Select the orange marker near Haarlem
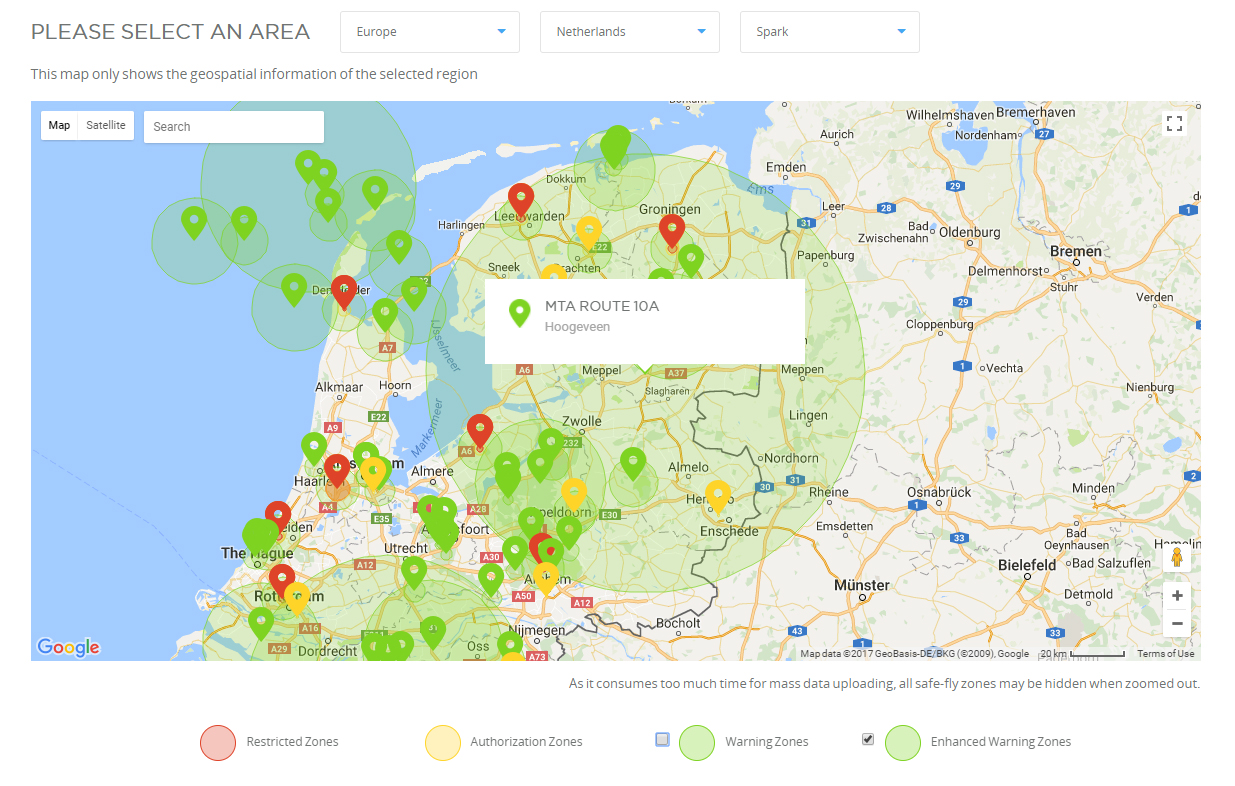Viewport: 1235px width, 786px height. [337, 468]
